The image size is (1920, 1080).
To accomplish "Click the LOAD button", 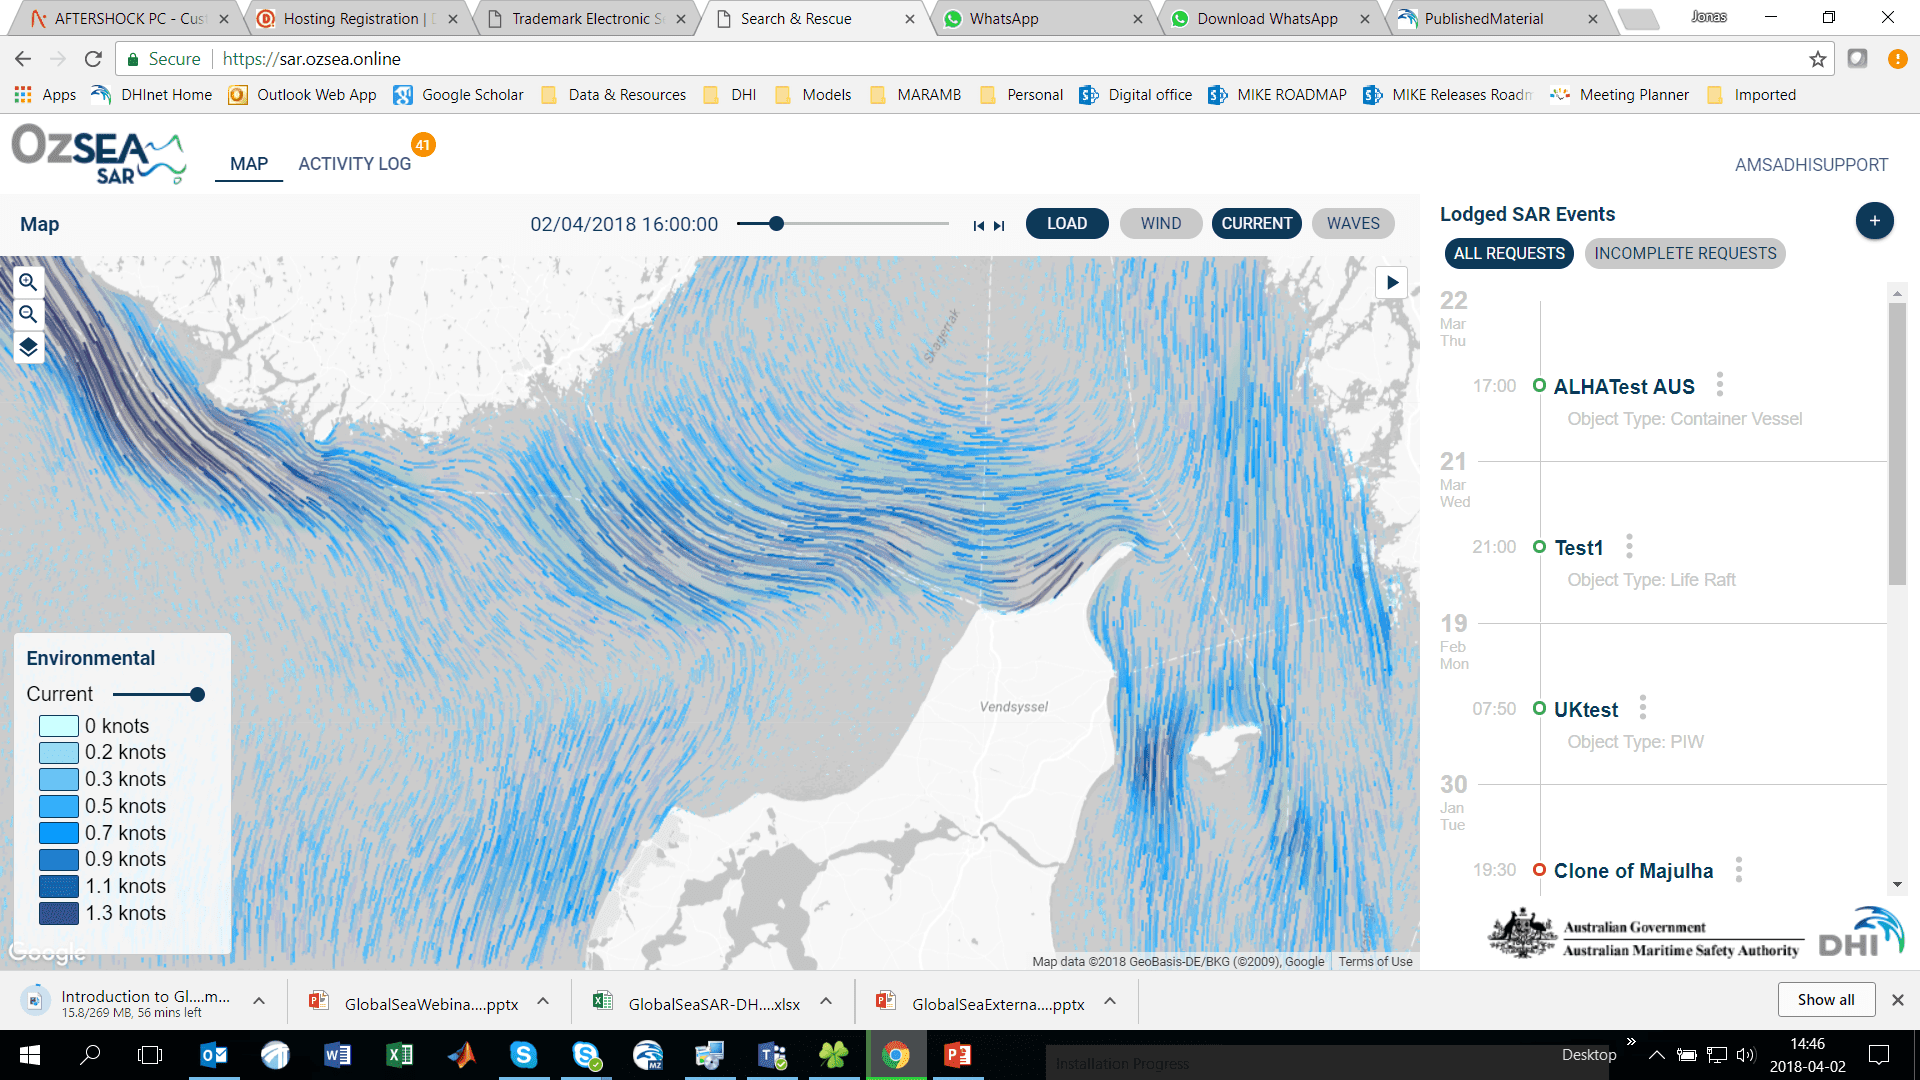I will pos(1067,224).
